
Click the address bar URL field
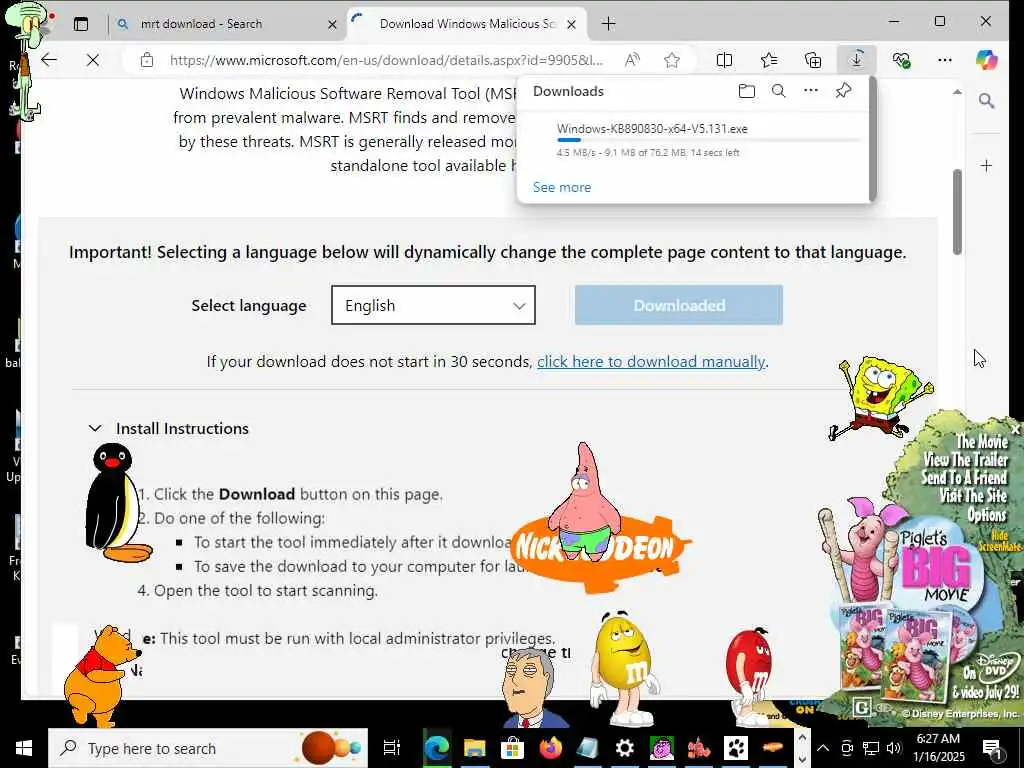(x=385, y=60)
